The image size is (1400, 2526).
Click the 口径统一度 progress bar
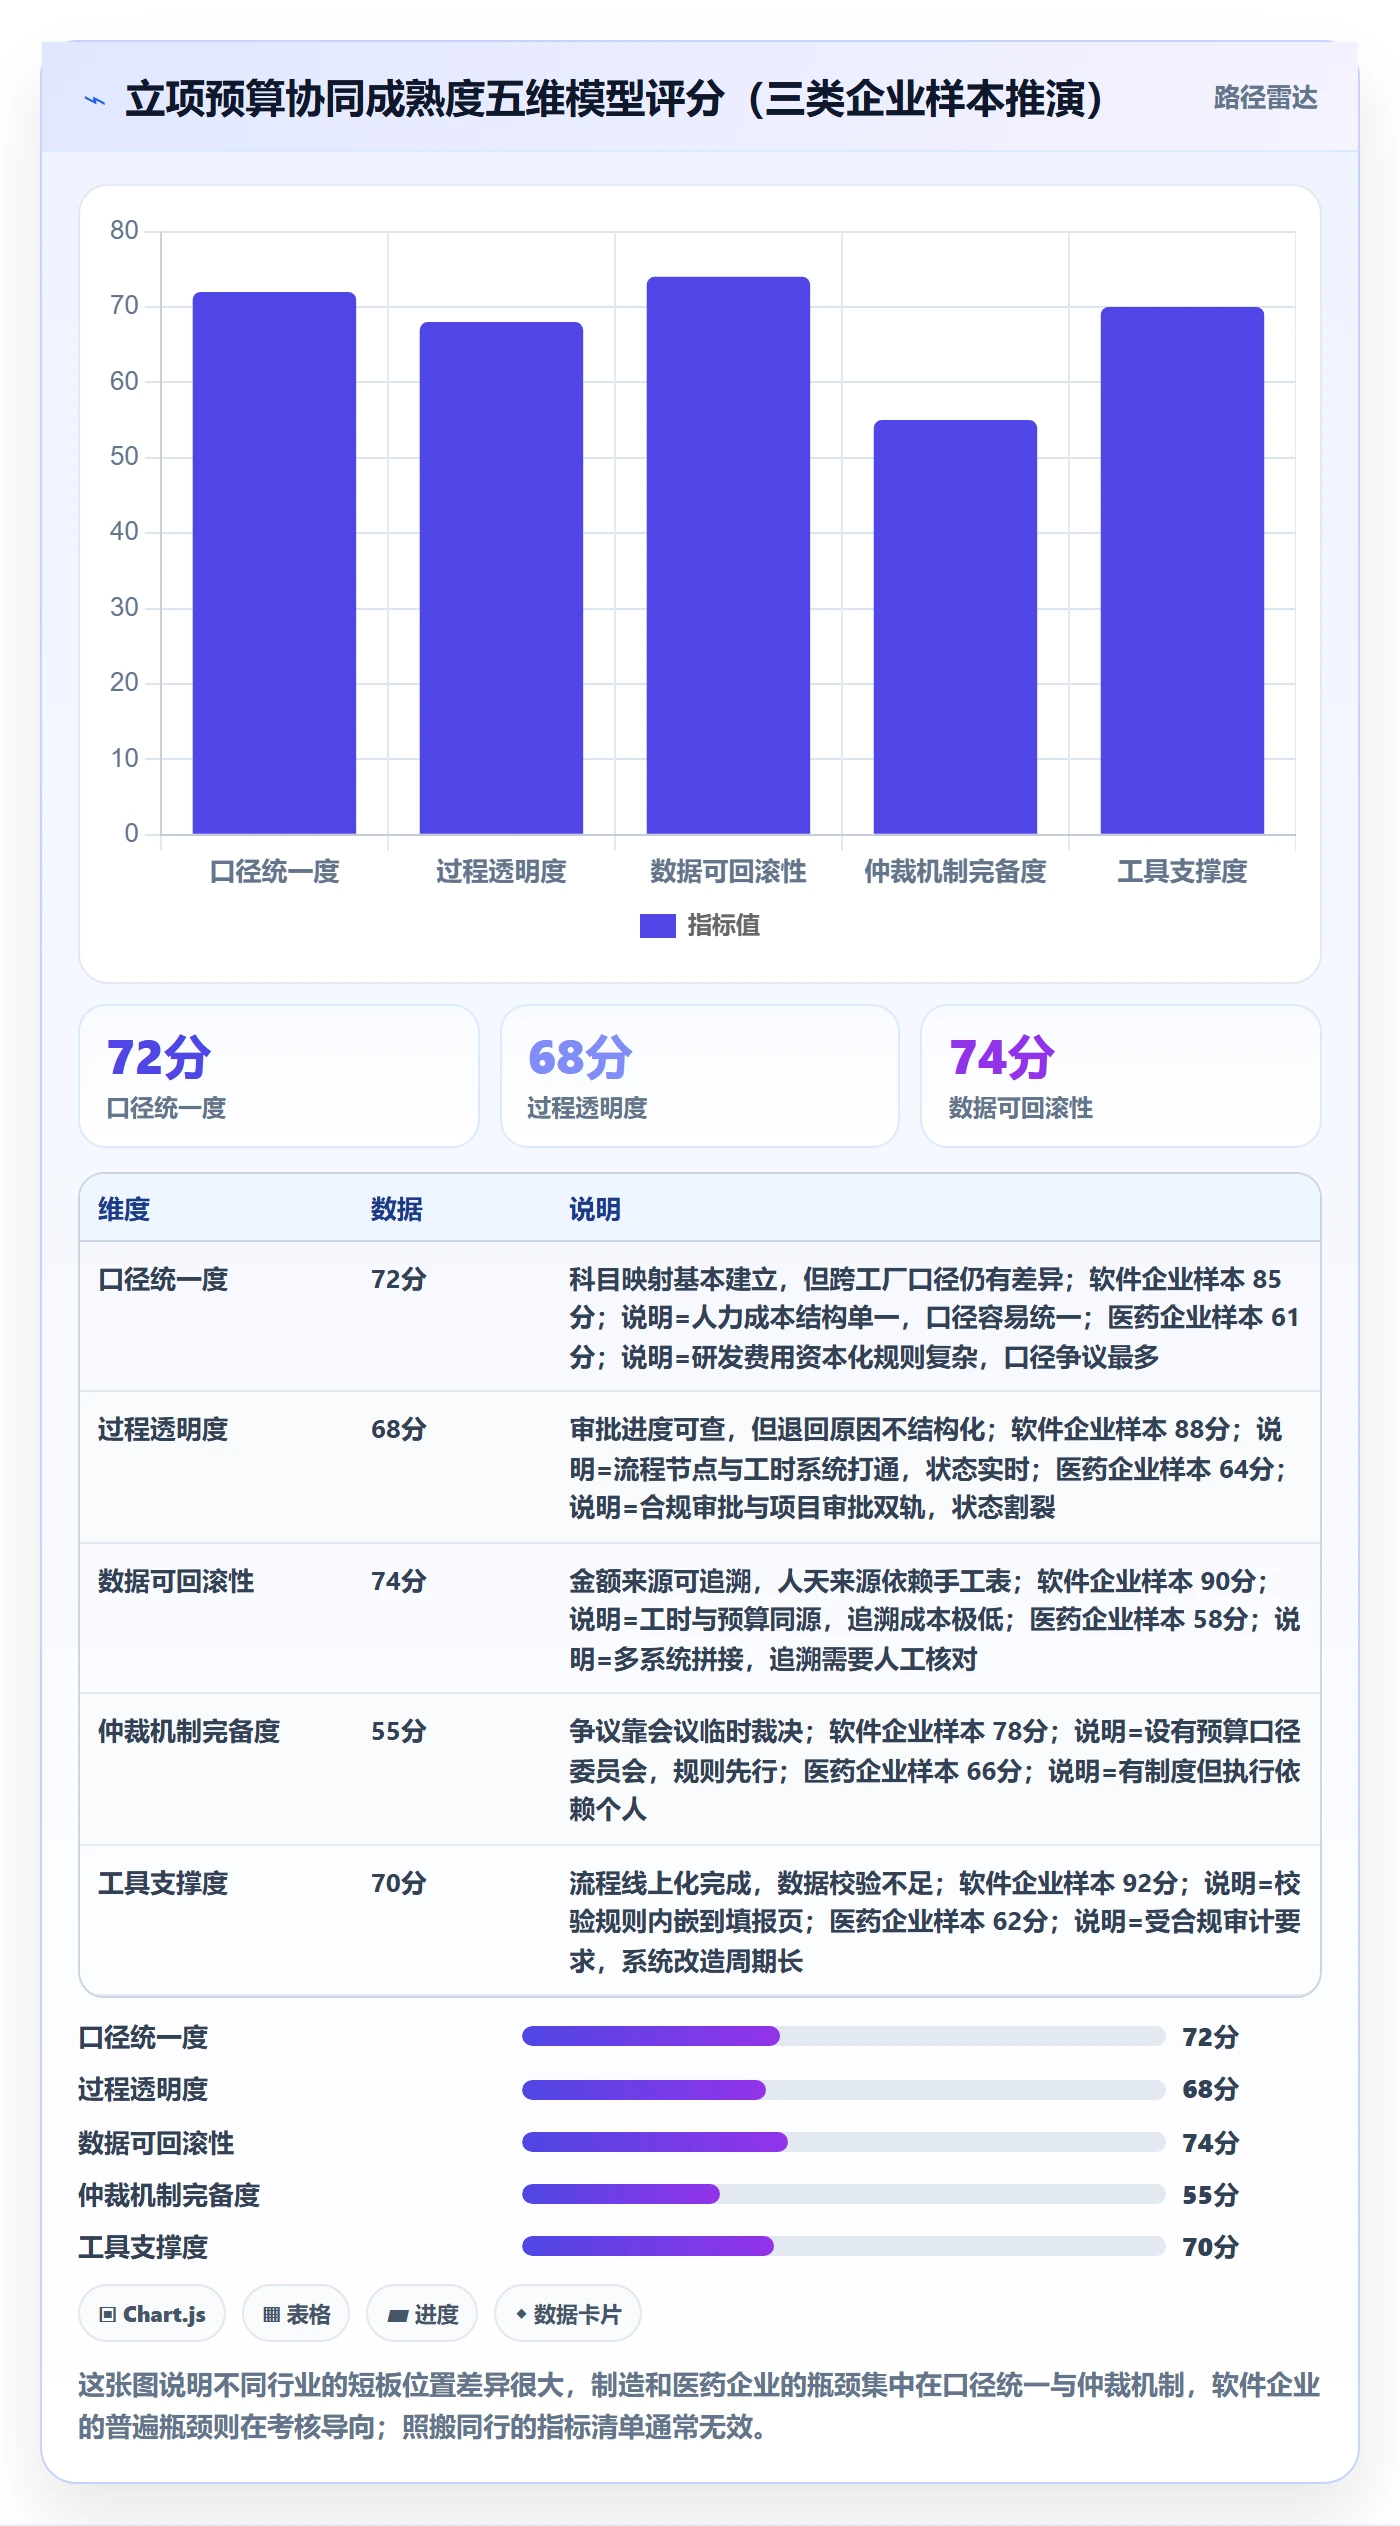[x=843, y=2036]
